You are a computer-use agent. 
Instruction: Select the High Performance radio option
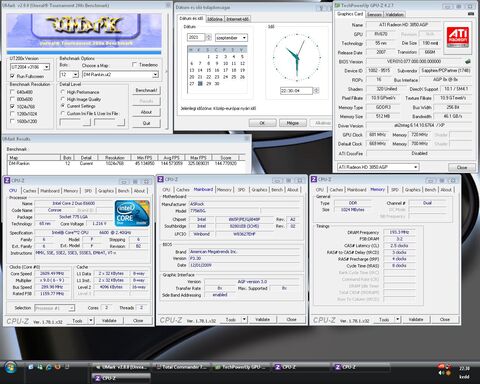click(63, 92)
